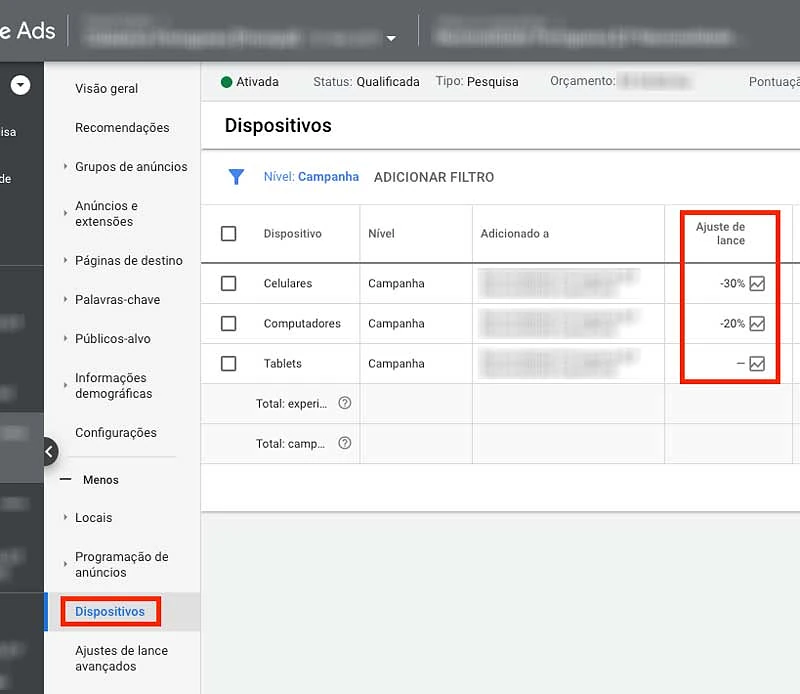Click the Celulares device name
Image resolution: width=800 pixels, height=694 pixels.
click(x=288, y=283)
